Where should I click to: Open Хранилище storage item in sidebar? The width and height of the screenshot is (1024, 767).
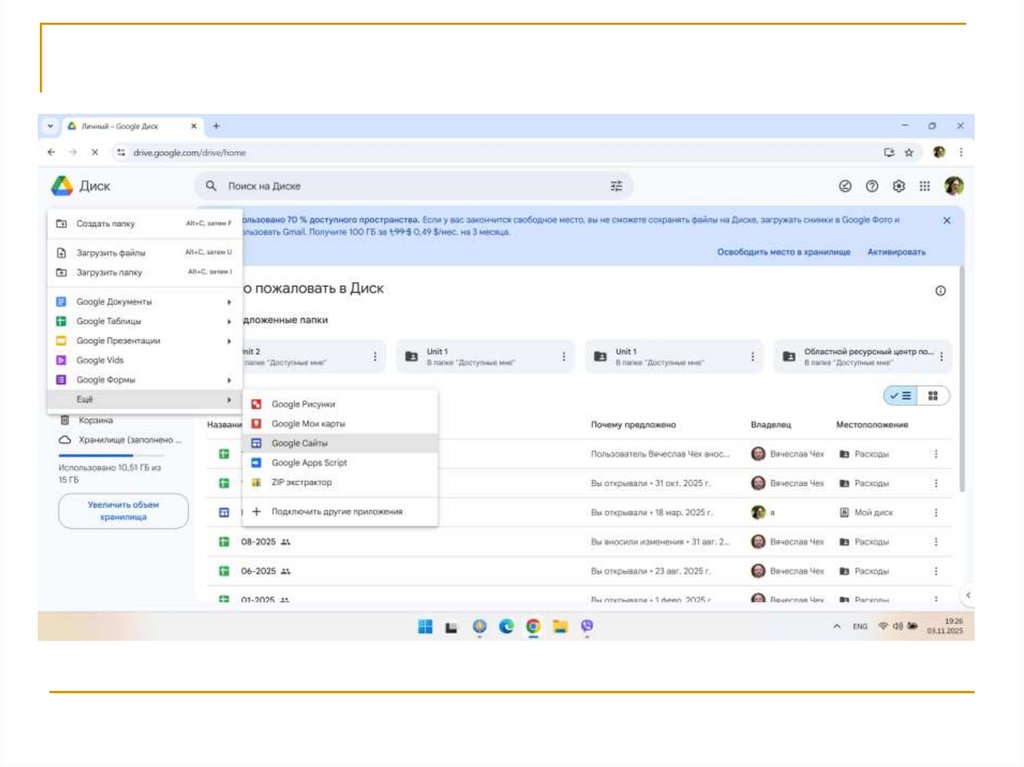pos(121,440)
